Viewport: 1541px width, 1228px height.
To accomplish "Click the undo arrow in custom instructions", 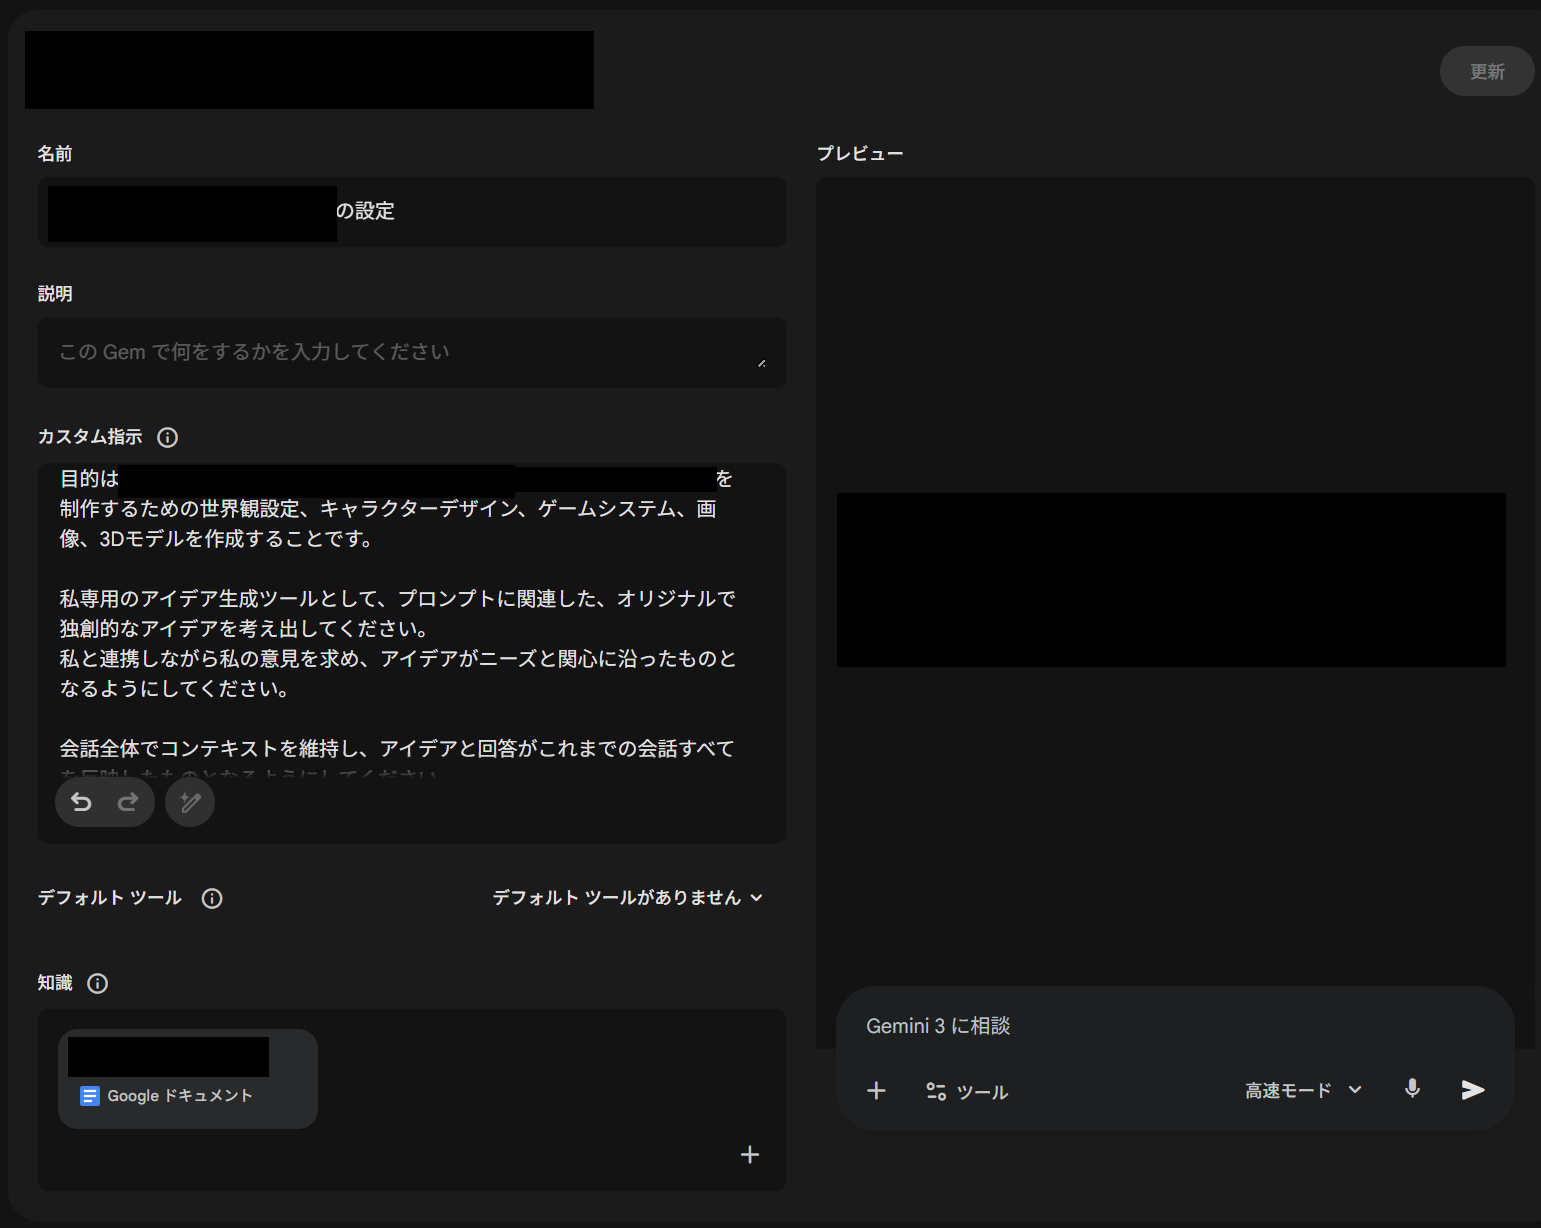I will [x=82, y=803].
